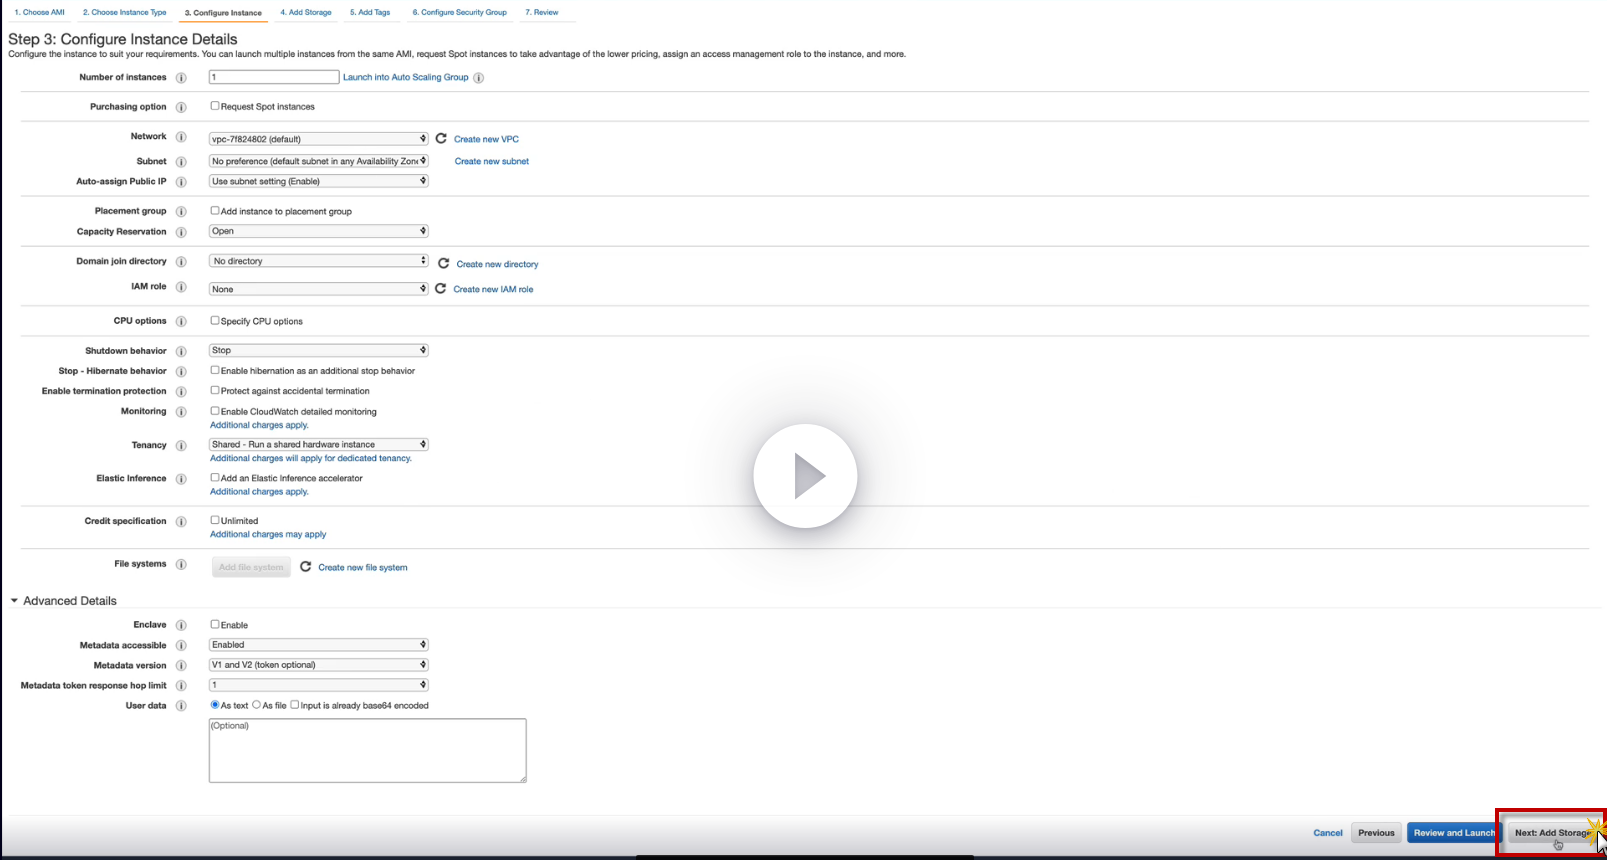Open Placement group info icon
The width and height of the screenshot is (1607, 860).
coord(181,212)
